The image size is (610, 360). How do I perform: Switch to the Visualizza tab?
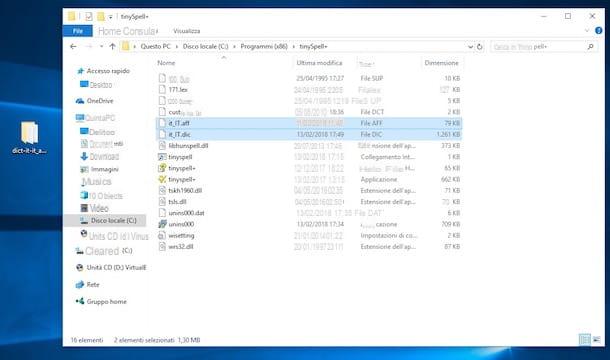point(187,31)
